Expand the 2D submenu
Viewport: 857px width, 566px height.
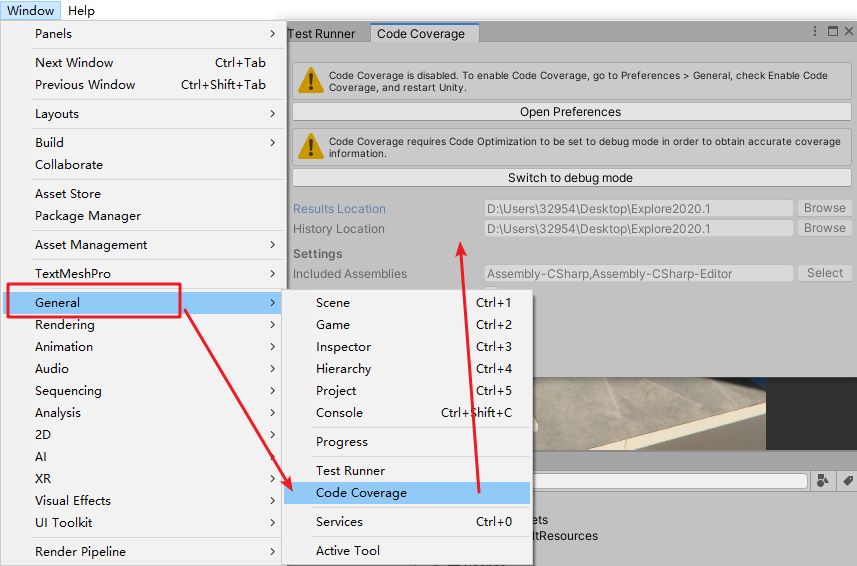click(x=144, y=435)
